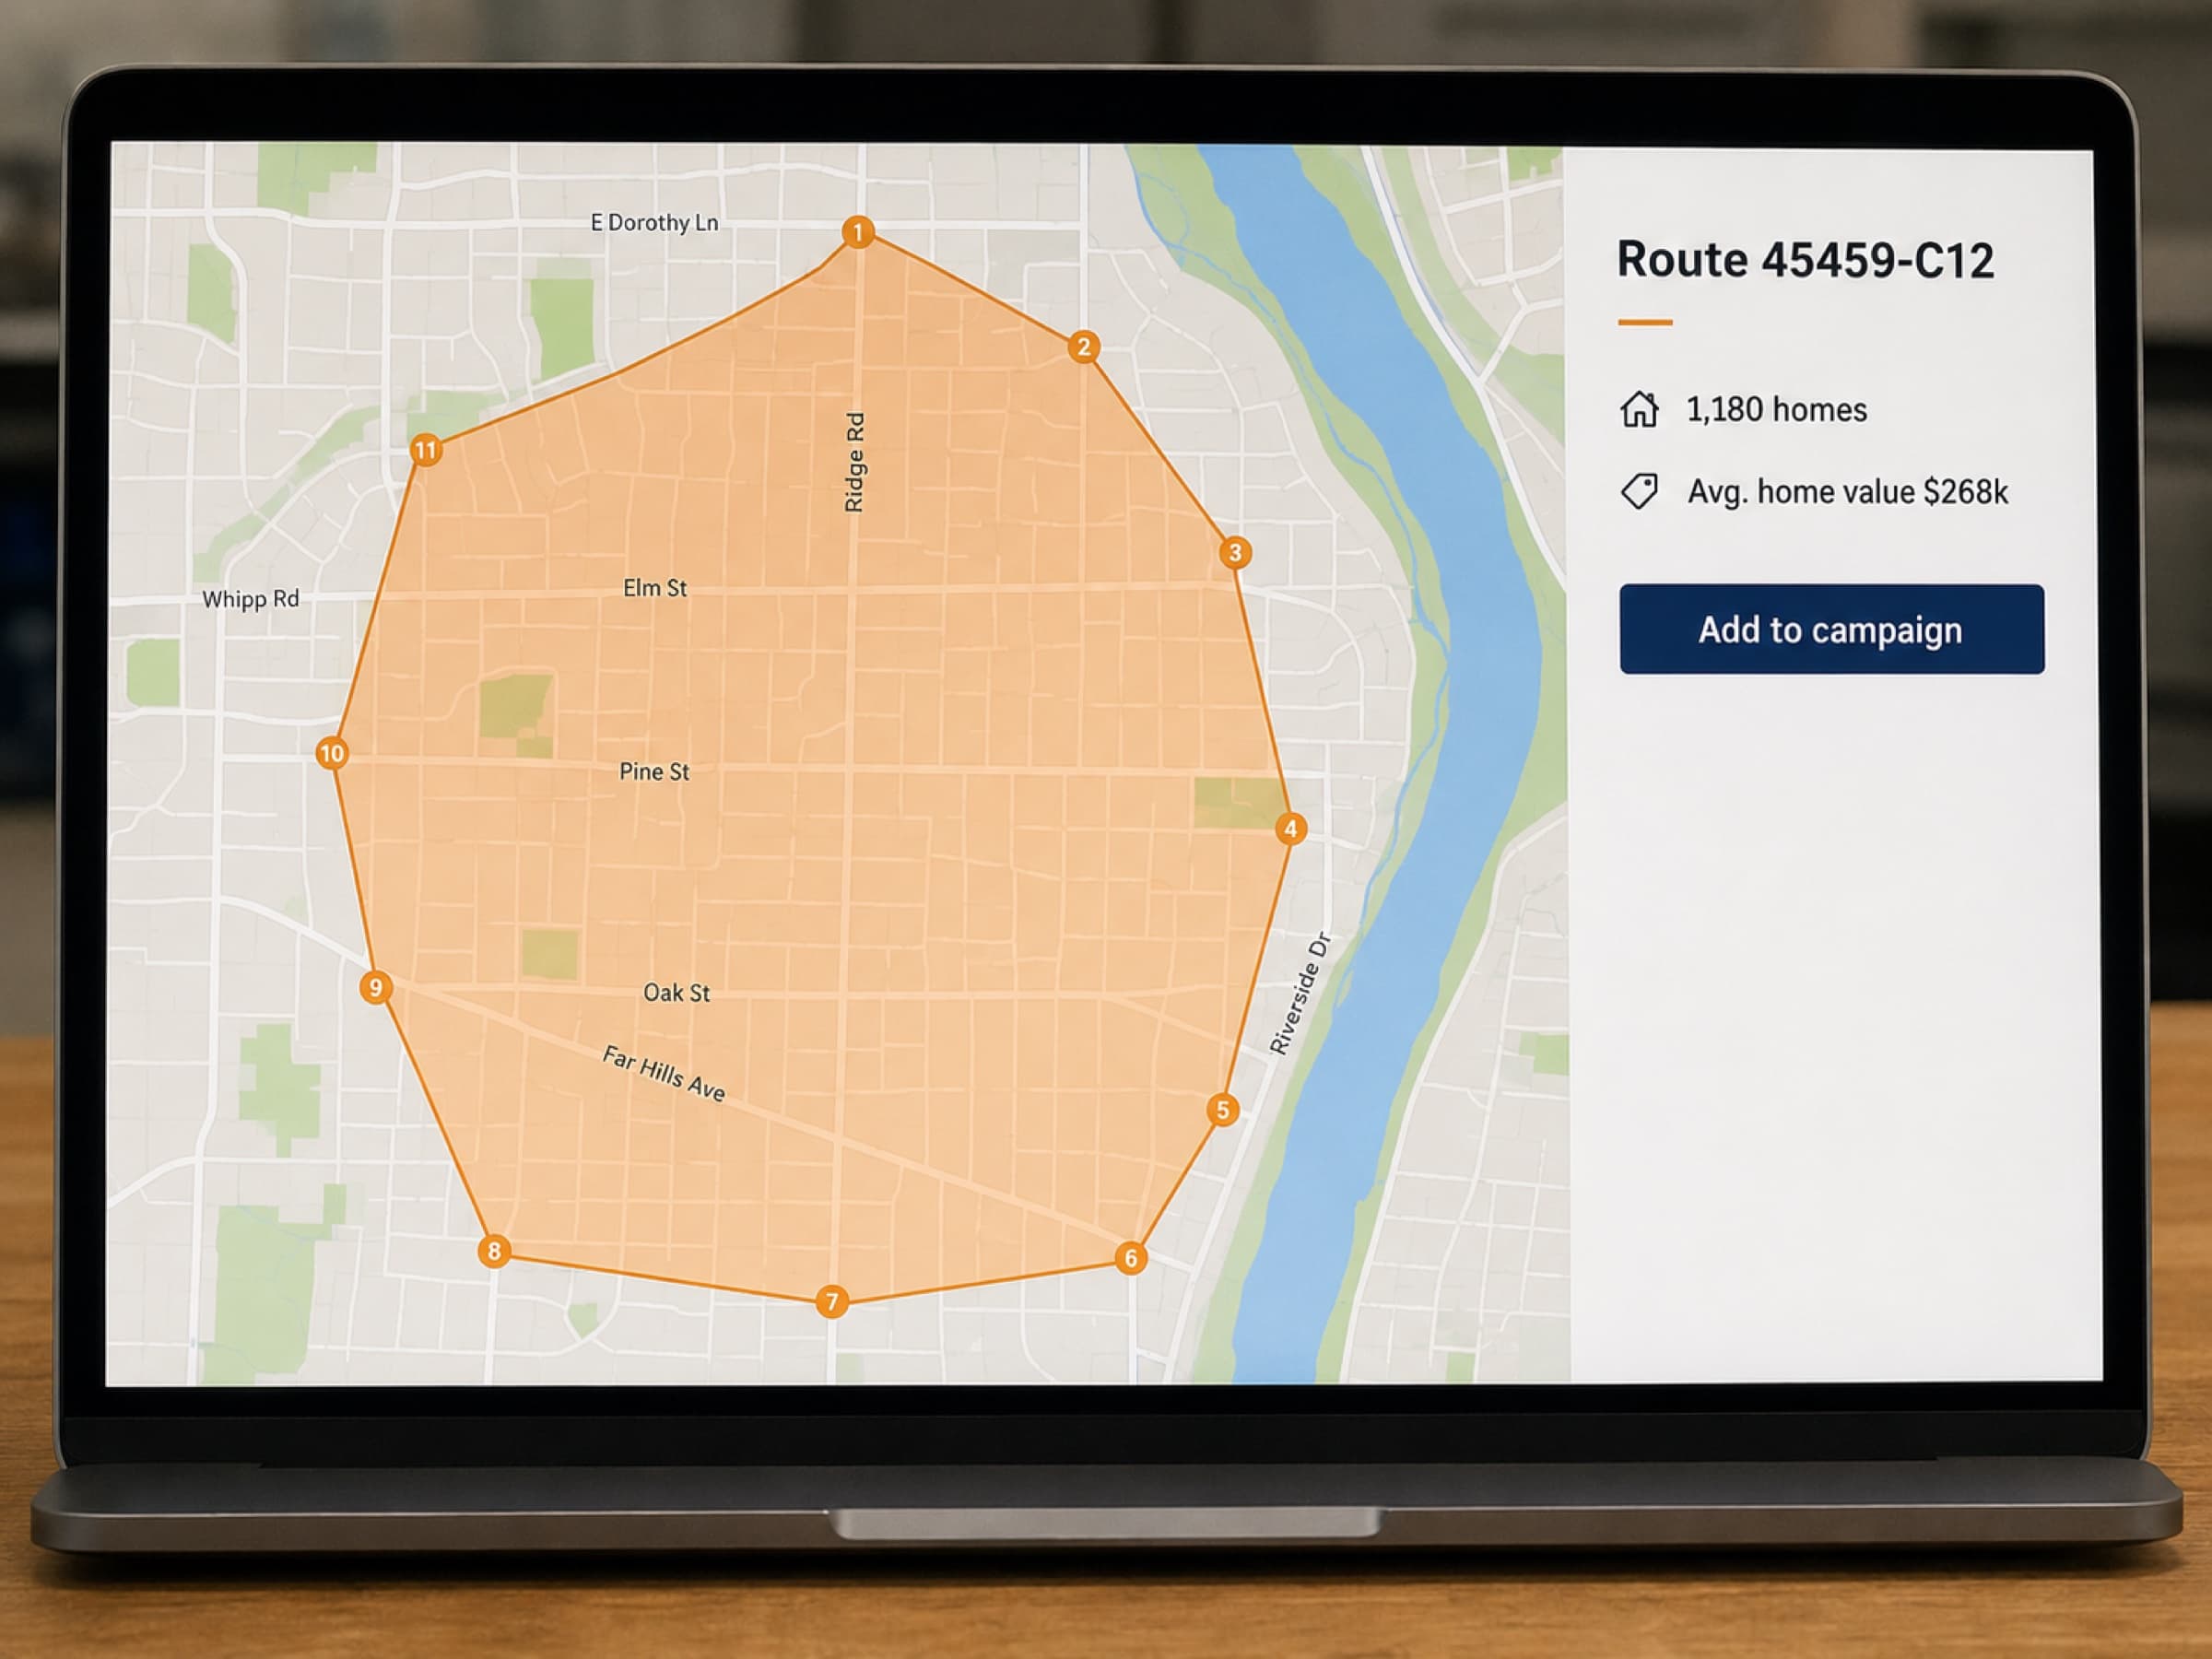Click the house icon beside homes count
Viewport: 2212px width, 1659px height.
[1639, 409]
